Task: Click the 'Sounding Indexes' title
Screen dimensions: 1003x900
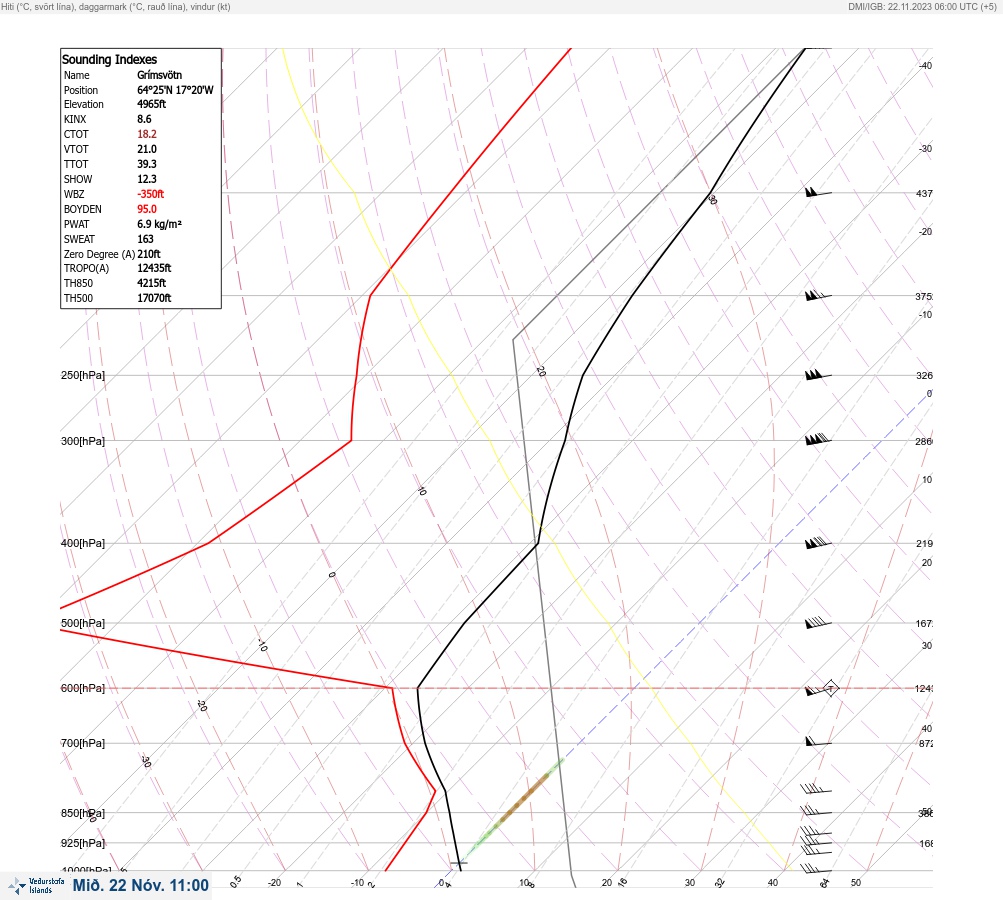Action: (x=109, y=59)
